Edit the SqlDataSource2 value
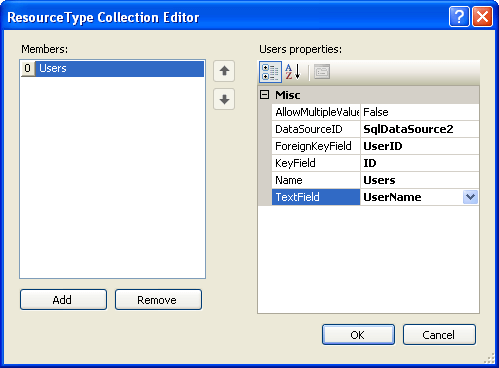 pos(420,129)
